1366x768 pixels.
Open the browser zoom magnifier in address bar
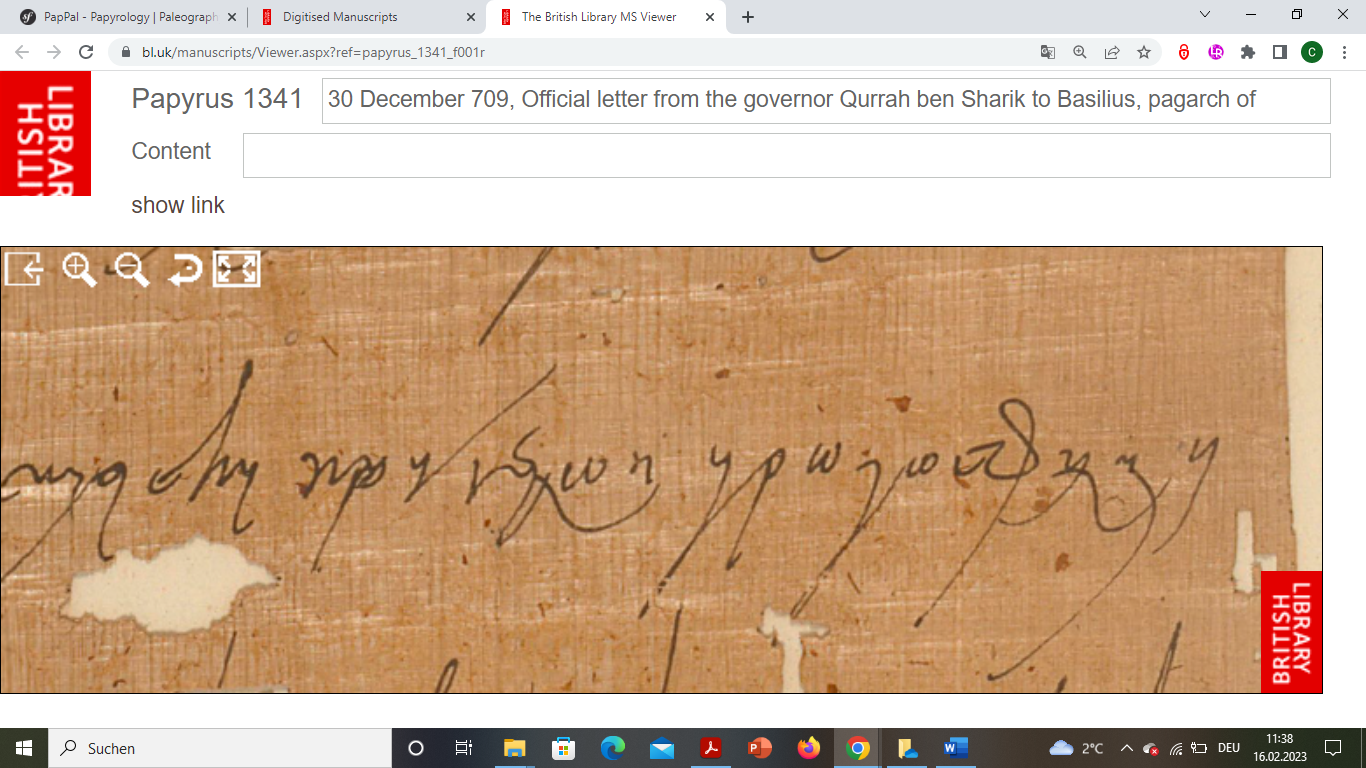point(1079,52)
